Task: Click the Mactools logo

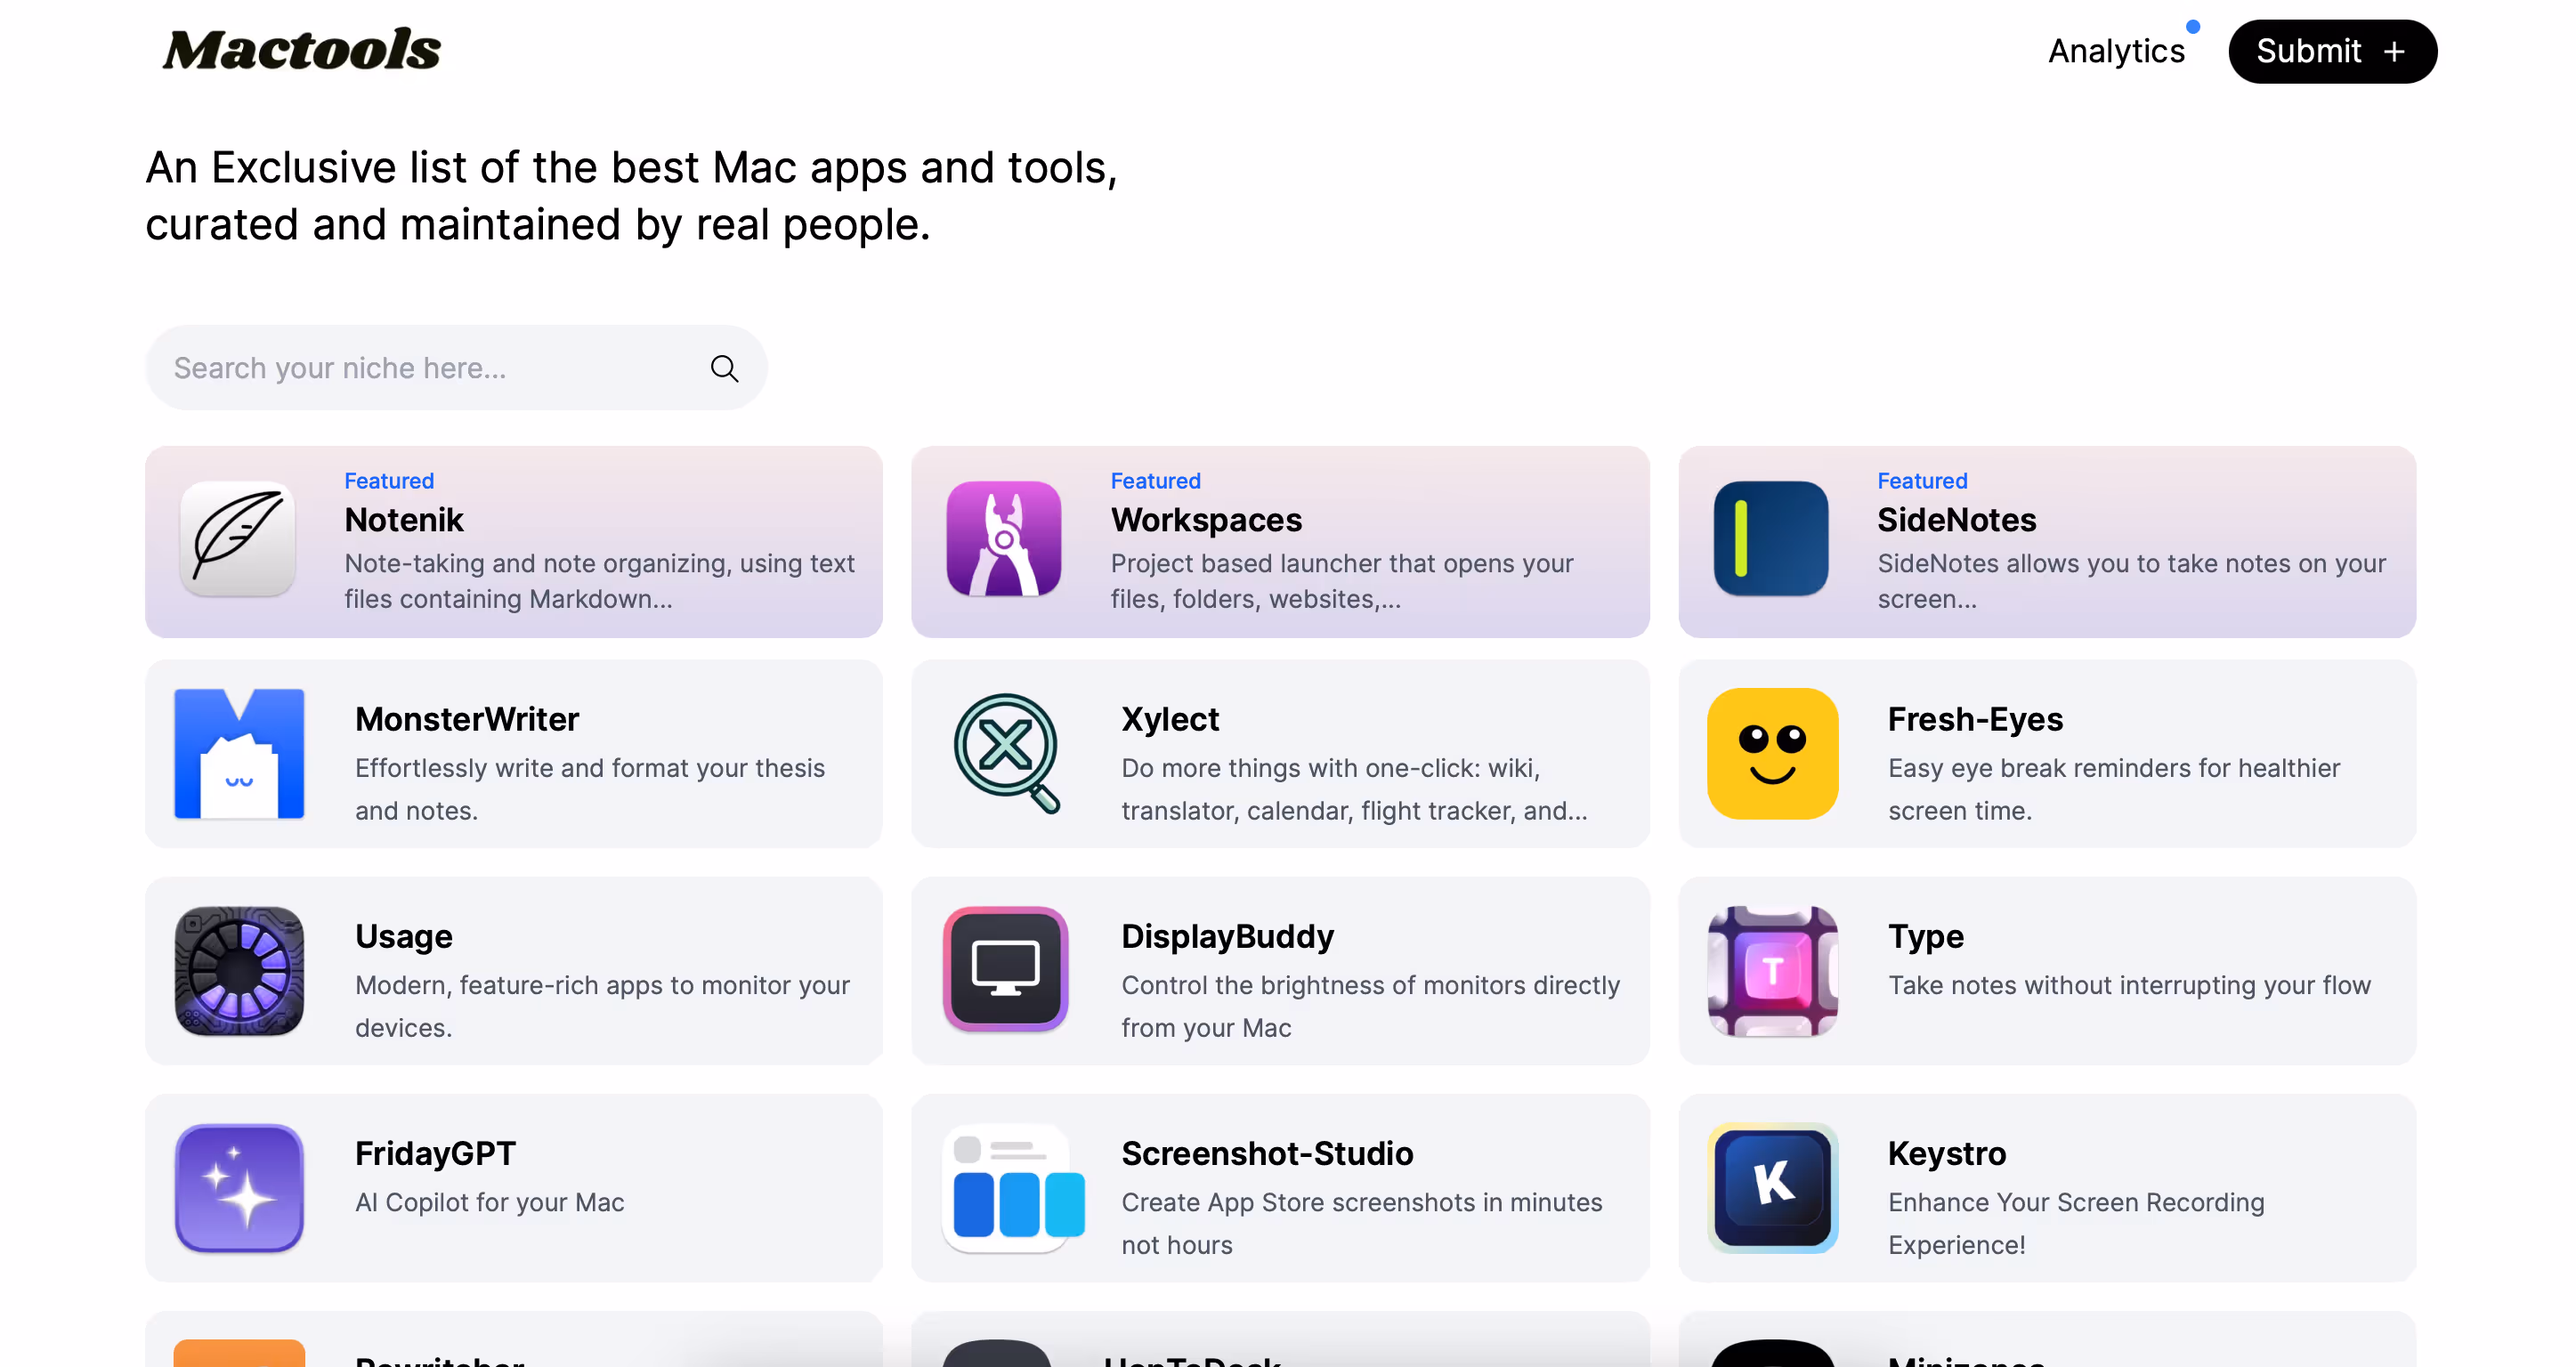Action: 302,48
